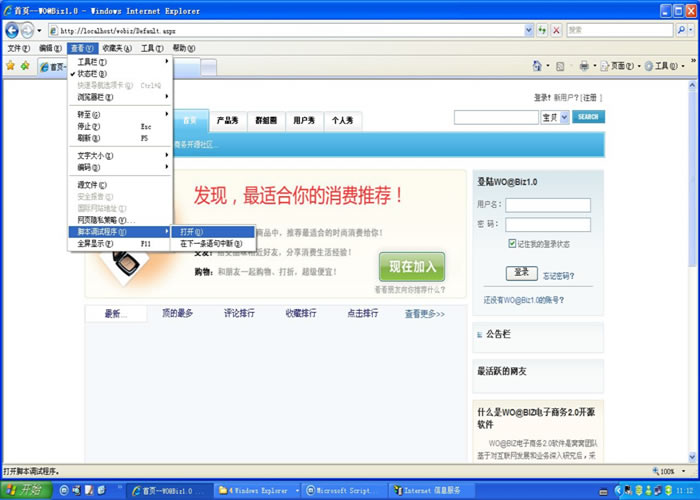Click the 注册 link at the top right

pyautogui.click(x=590, y=97)
